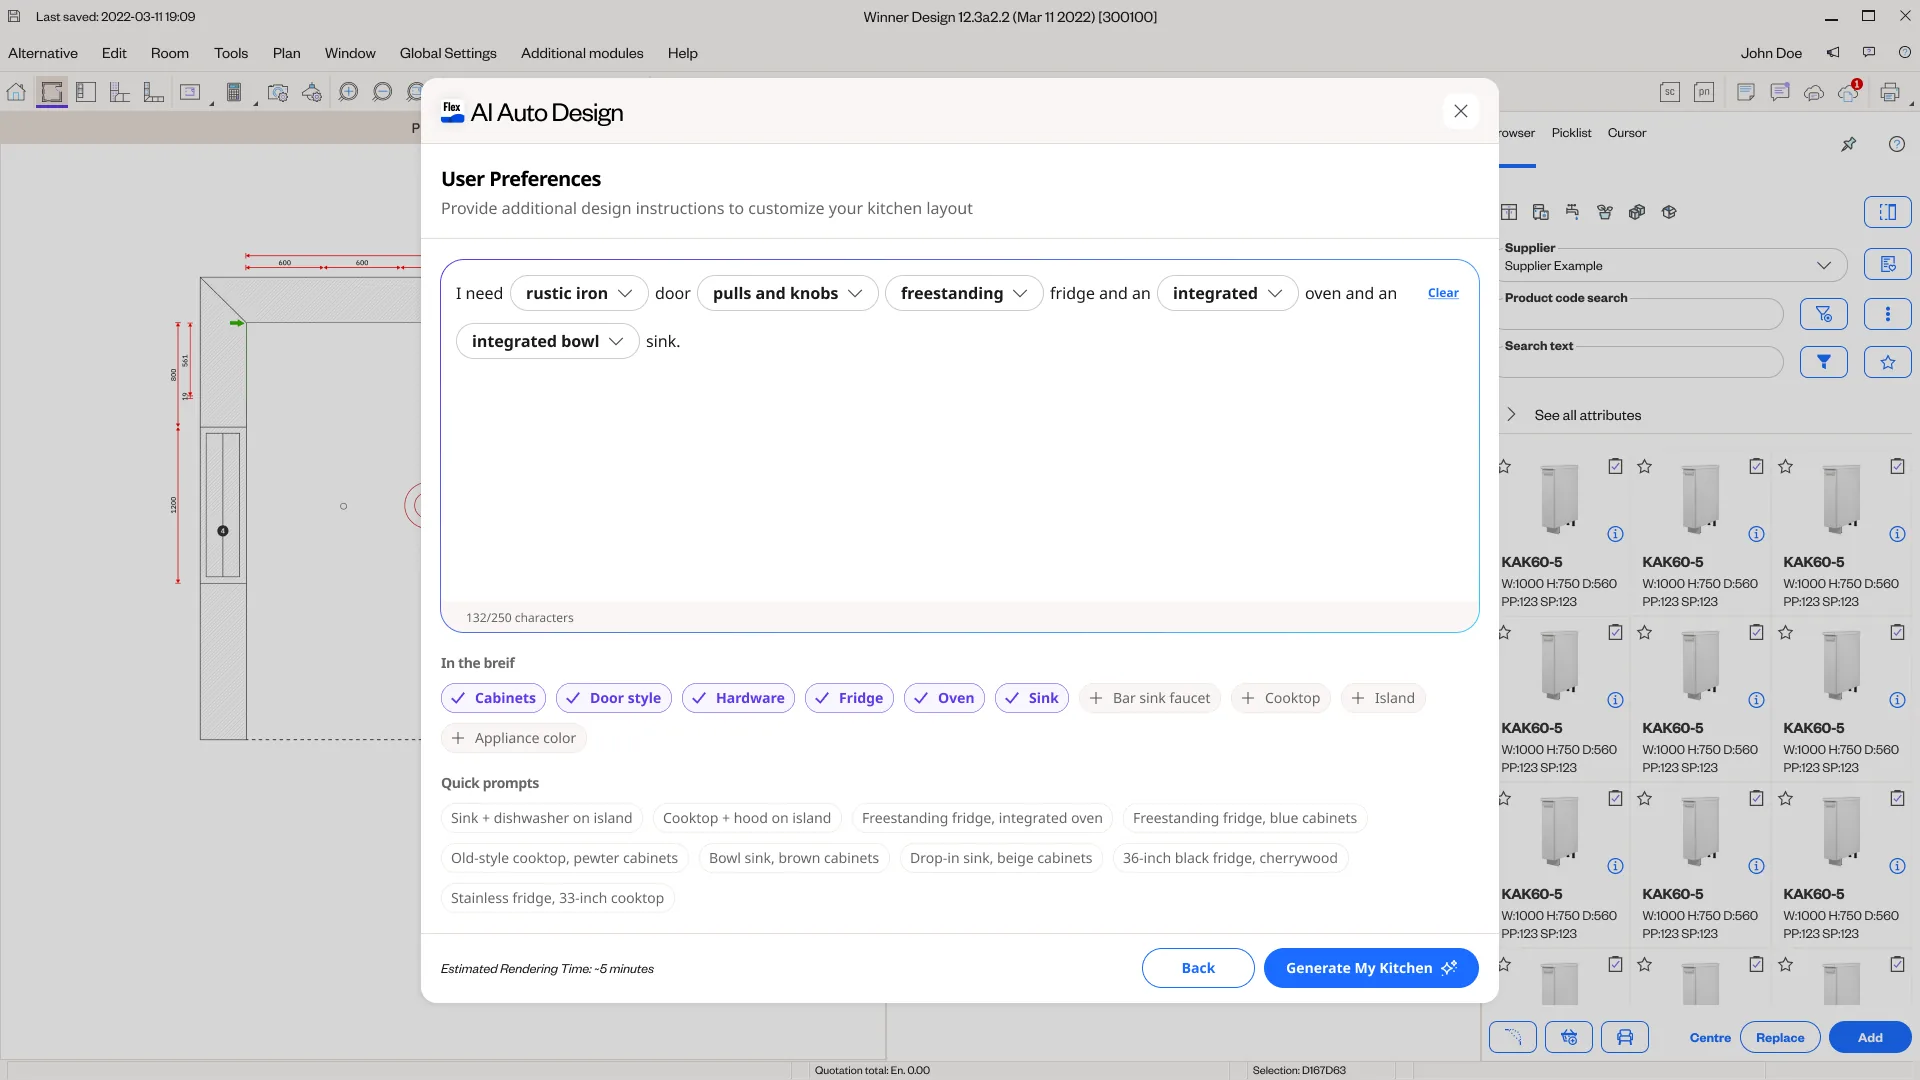Click the calculator icon in toolbar
Screen dimensions: 1920x1080
(234, 93)
